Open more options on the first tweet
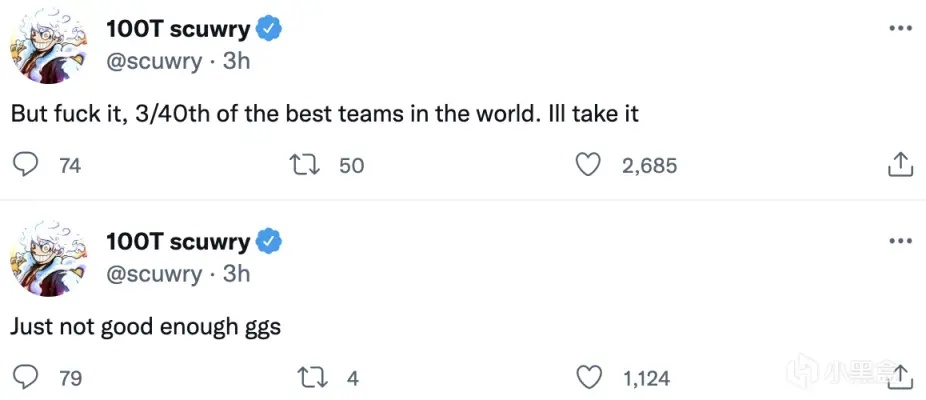 tap(900, 28)
